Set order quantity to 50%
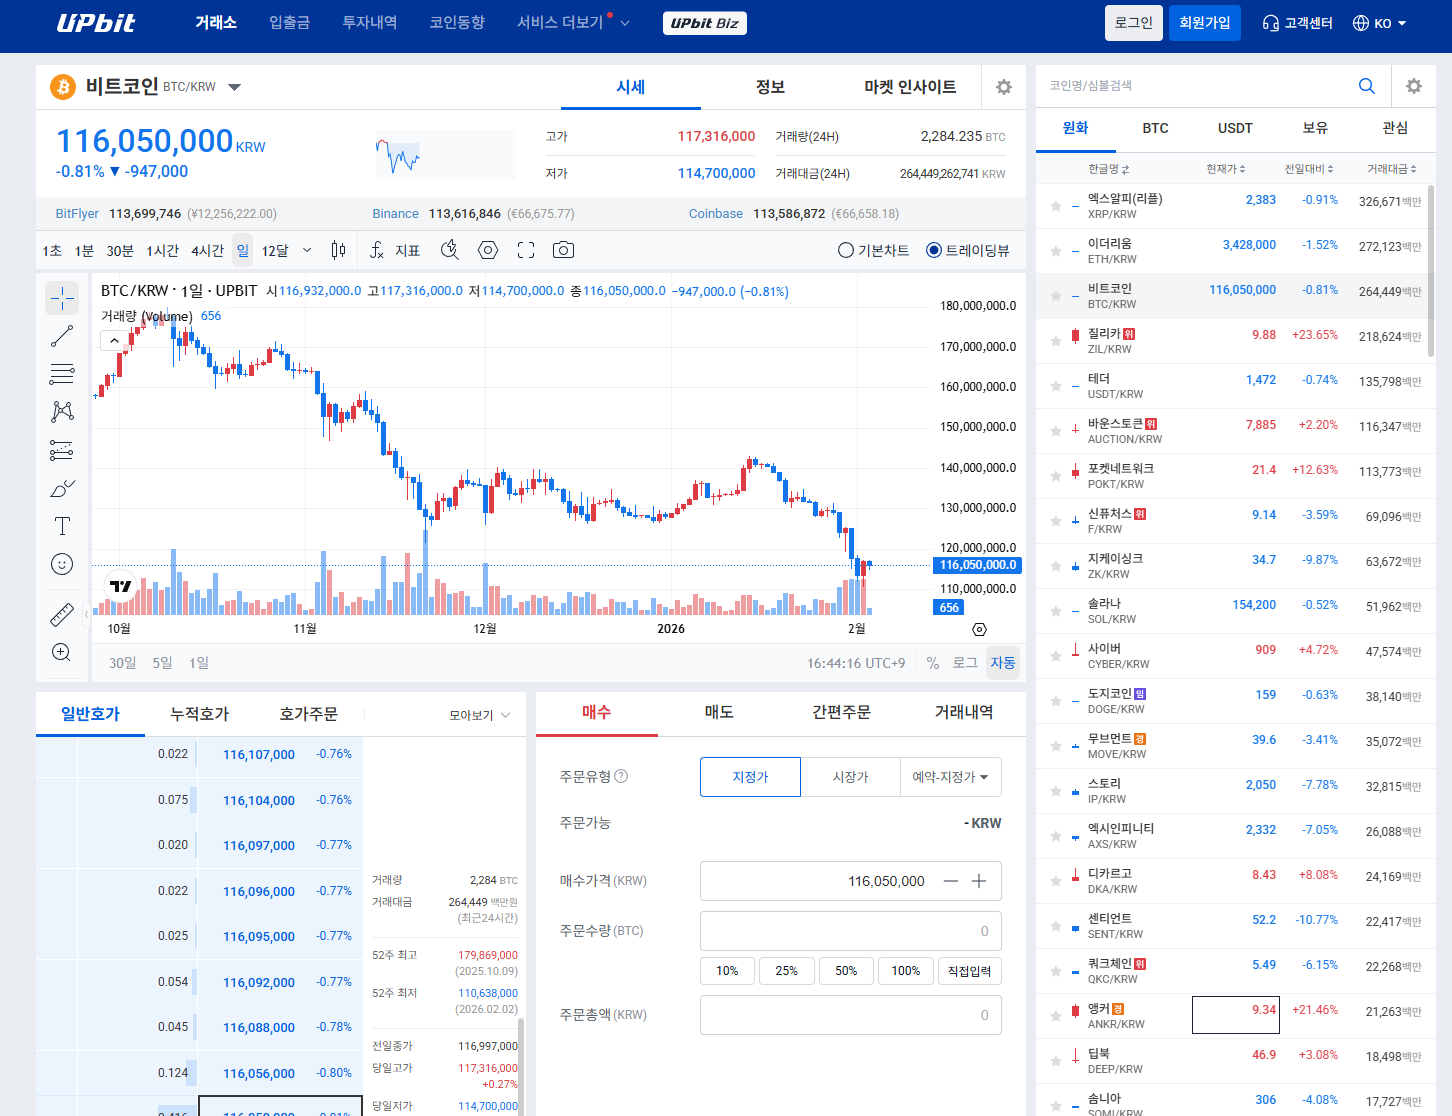The width and height of the screenshot is (1452, 1116). click(846, 971)
